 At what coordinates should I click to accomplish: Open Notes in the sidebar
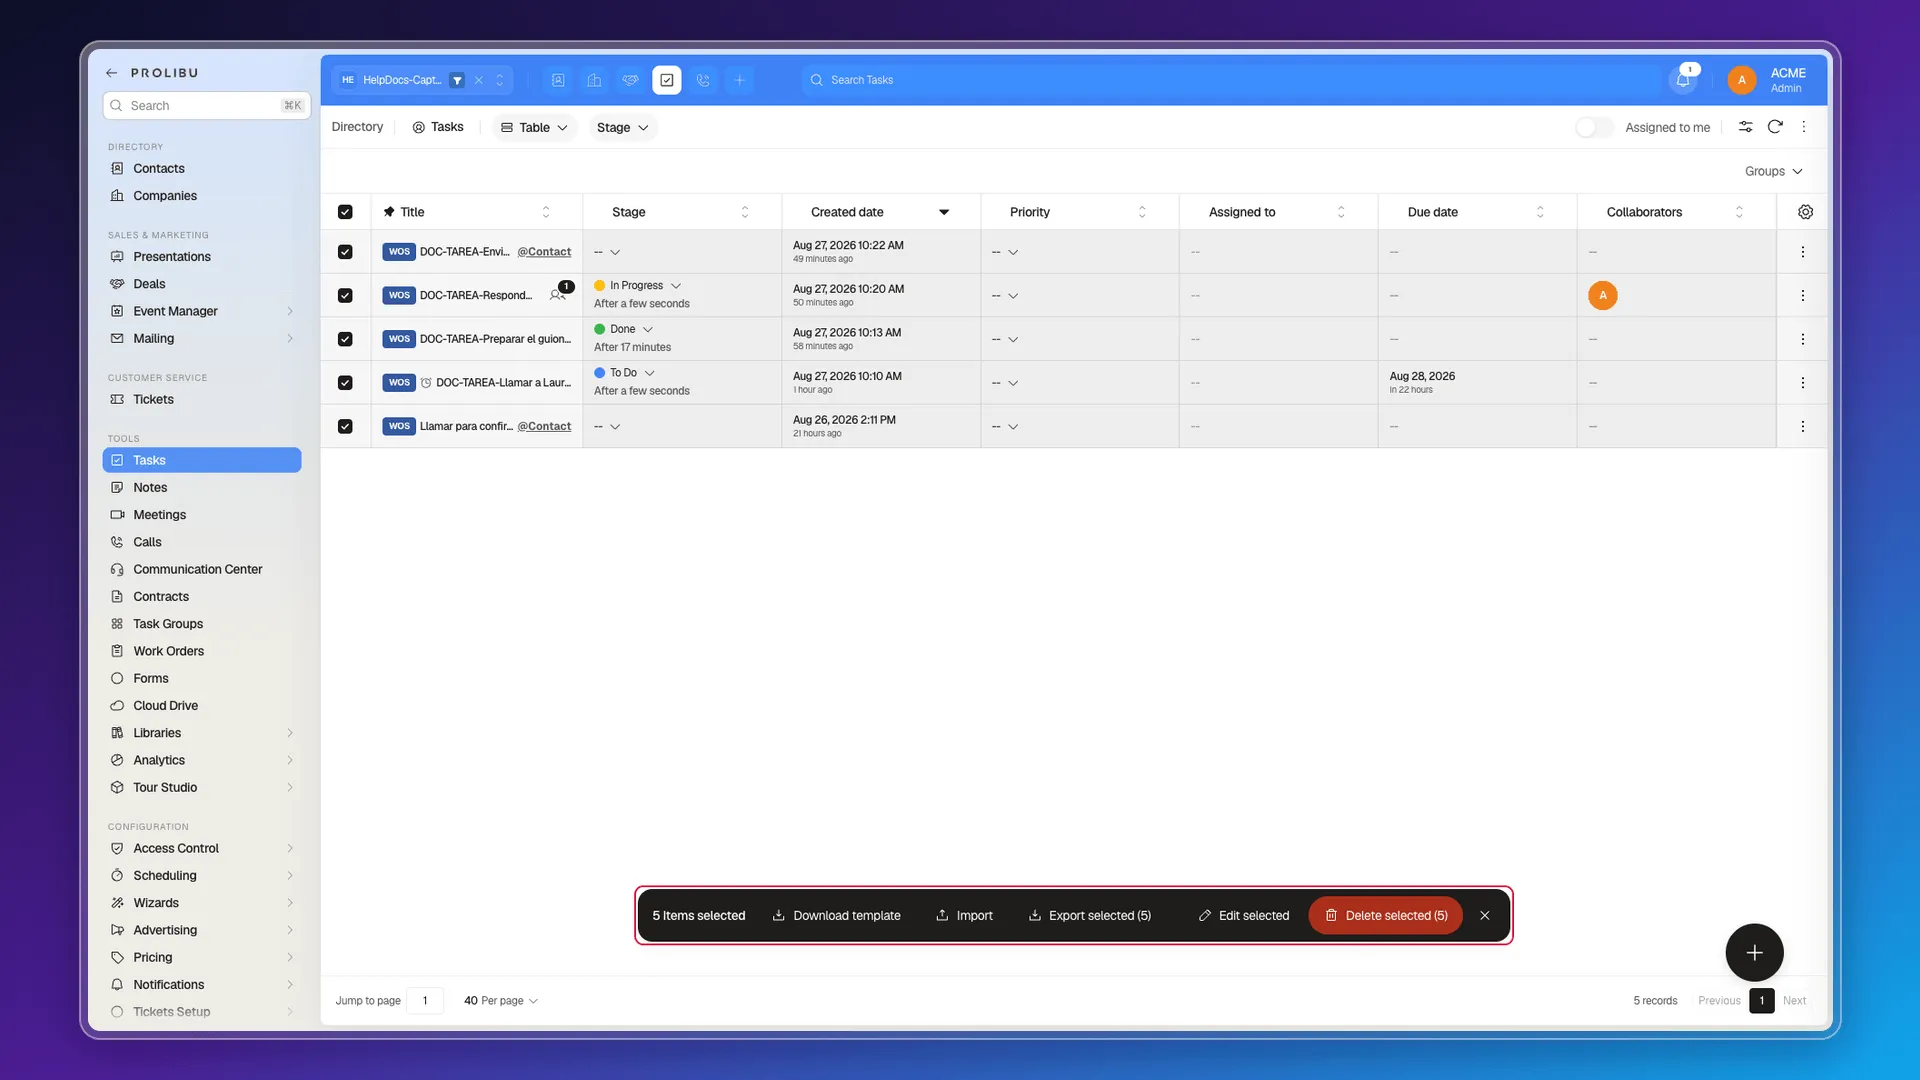[x=201, y=488]
